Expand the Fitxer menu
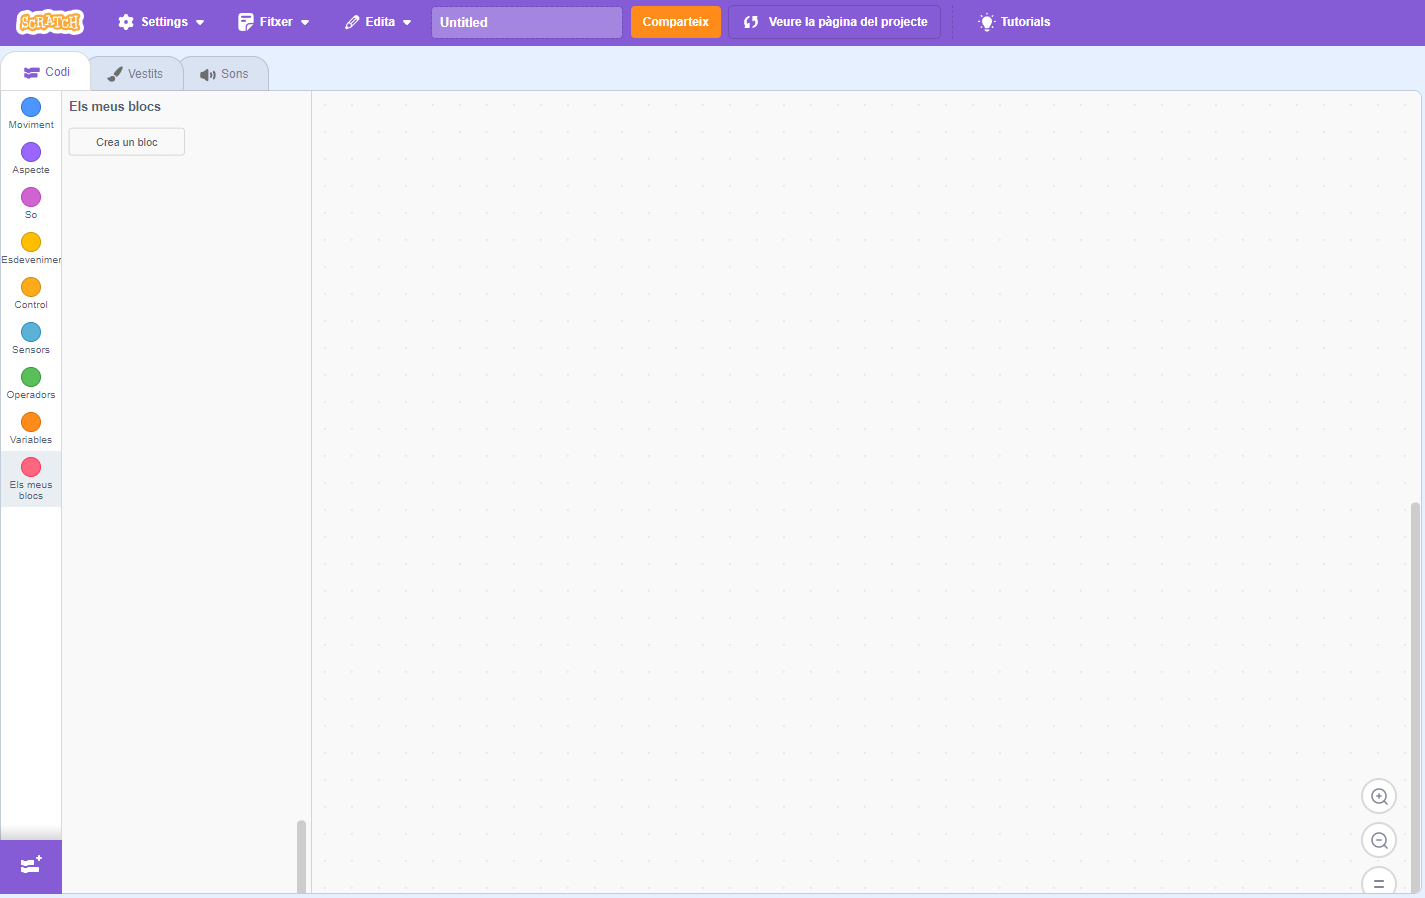Image resolution: width=1425 pixels, height=898 pixels. pos(273,22)
